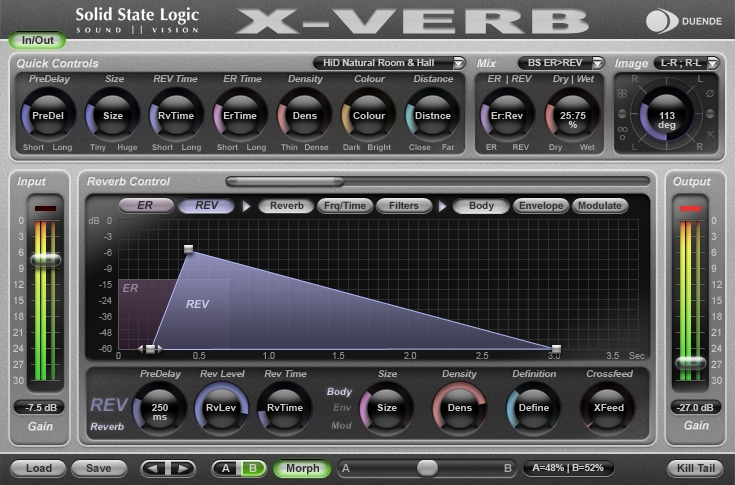Screen dimensions: 735x485
Task: Click the PreDel knob in Quick Controls
Action: pyautogui.click(x=48, y=115)
